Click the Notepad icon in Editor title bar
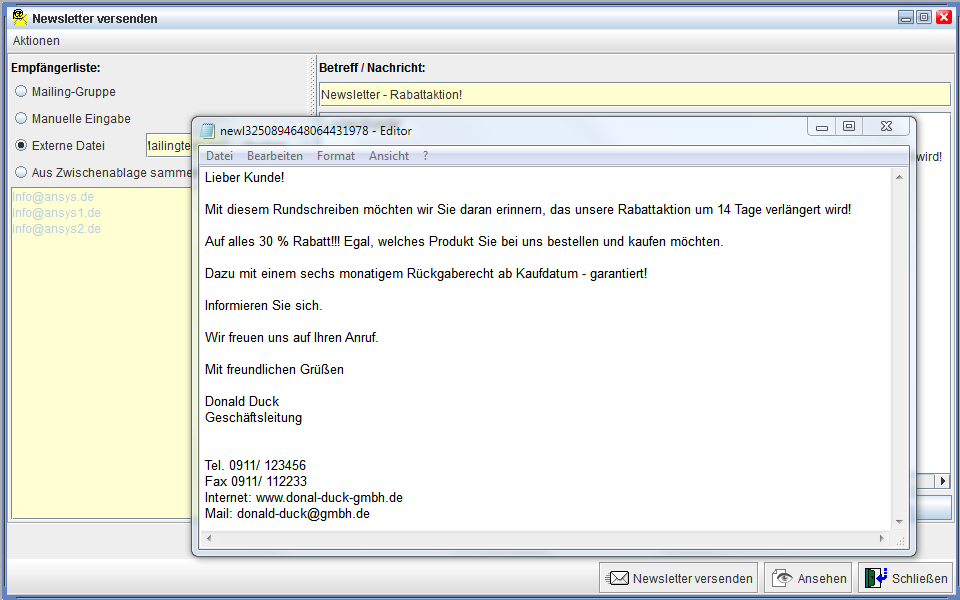The height and width of the screenshot is (600, 960). (x=208, y=130)
